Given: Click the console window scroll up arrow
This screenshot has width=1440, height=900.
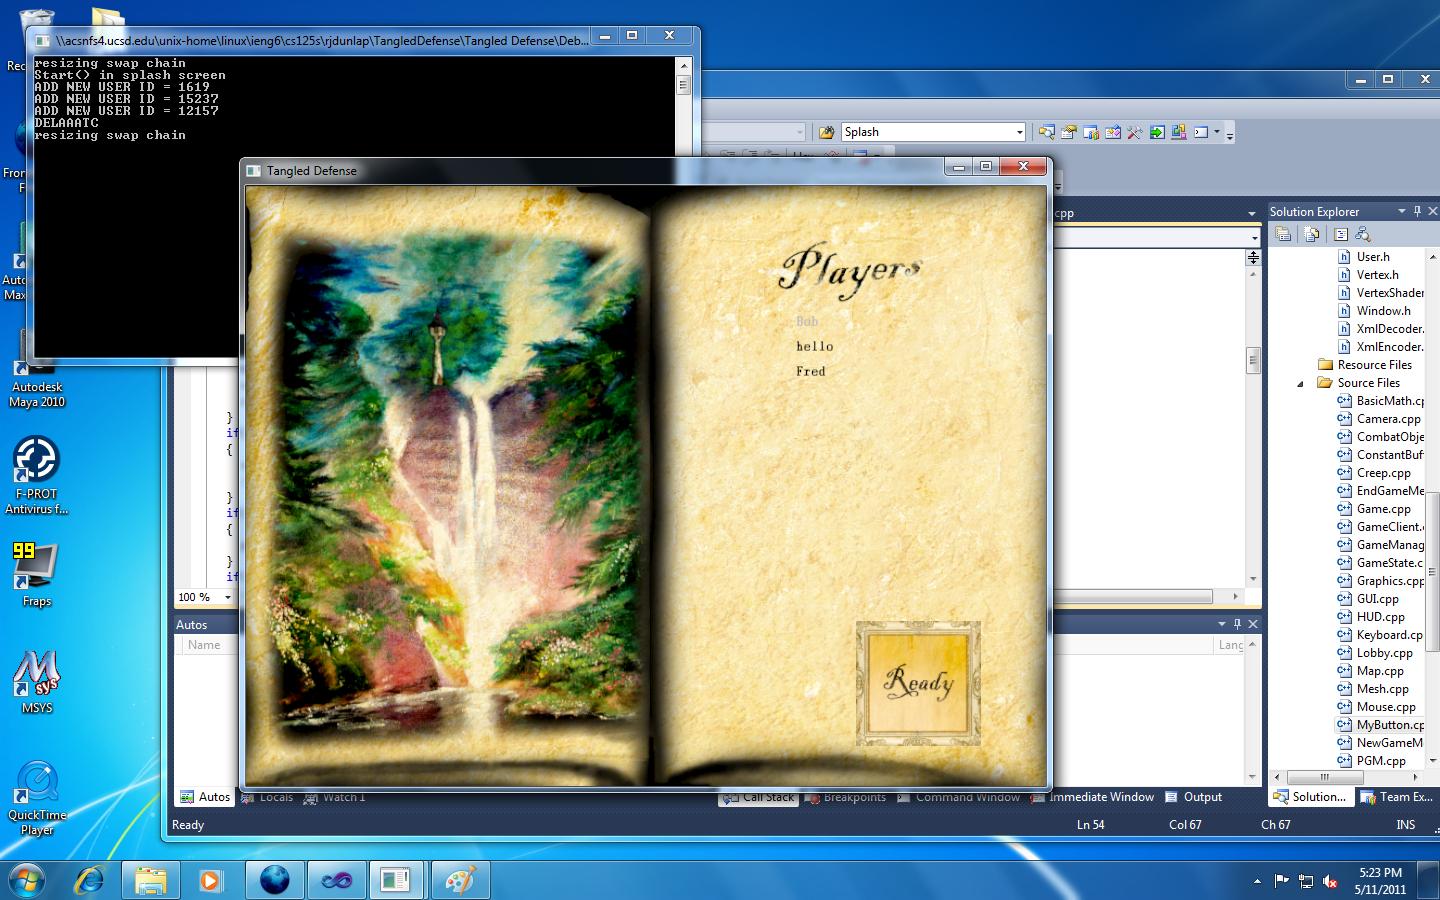Looking at the screenshot, I should [684, 65].
